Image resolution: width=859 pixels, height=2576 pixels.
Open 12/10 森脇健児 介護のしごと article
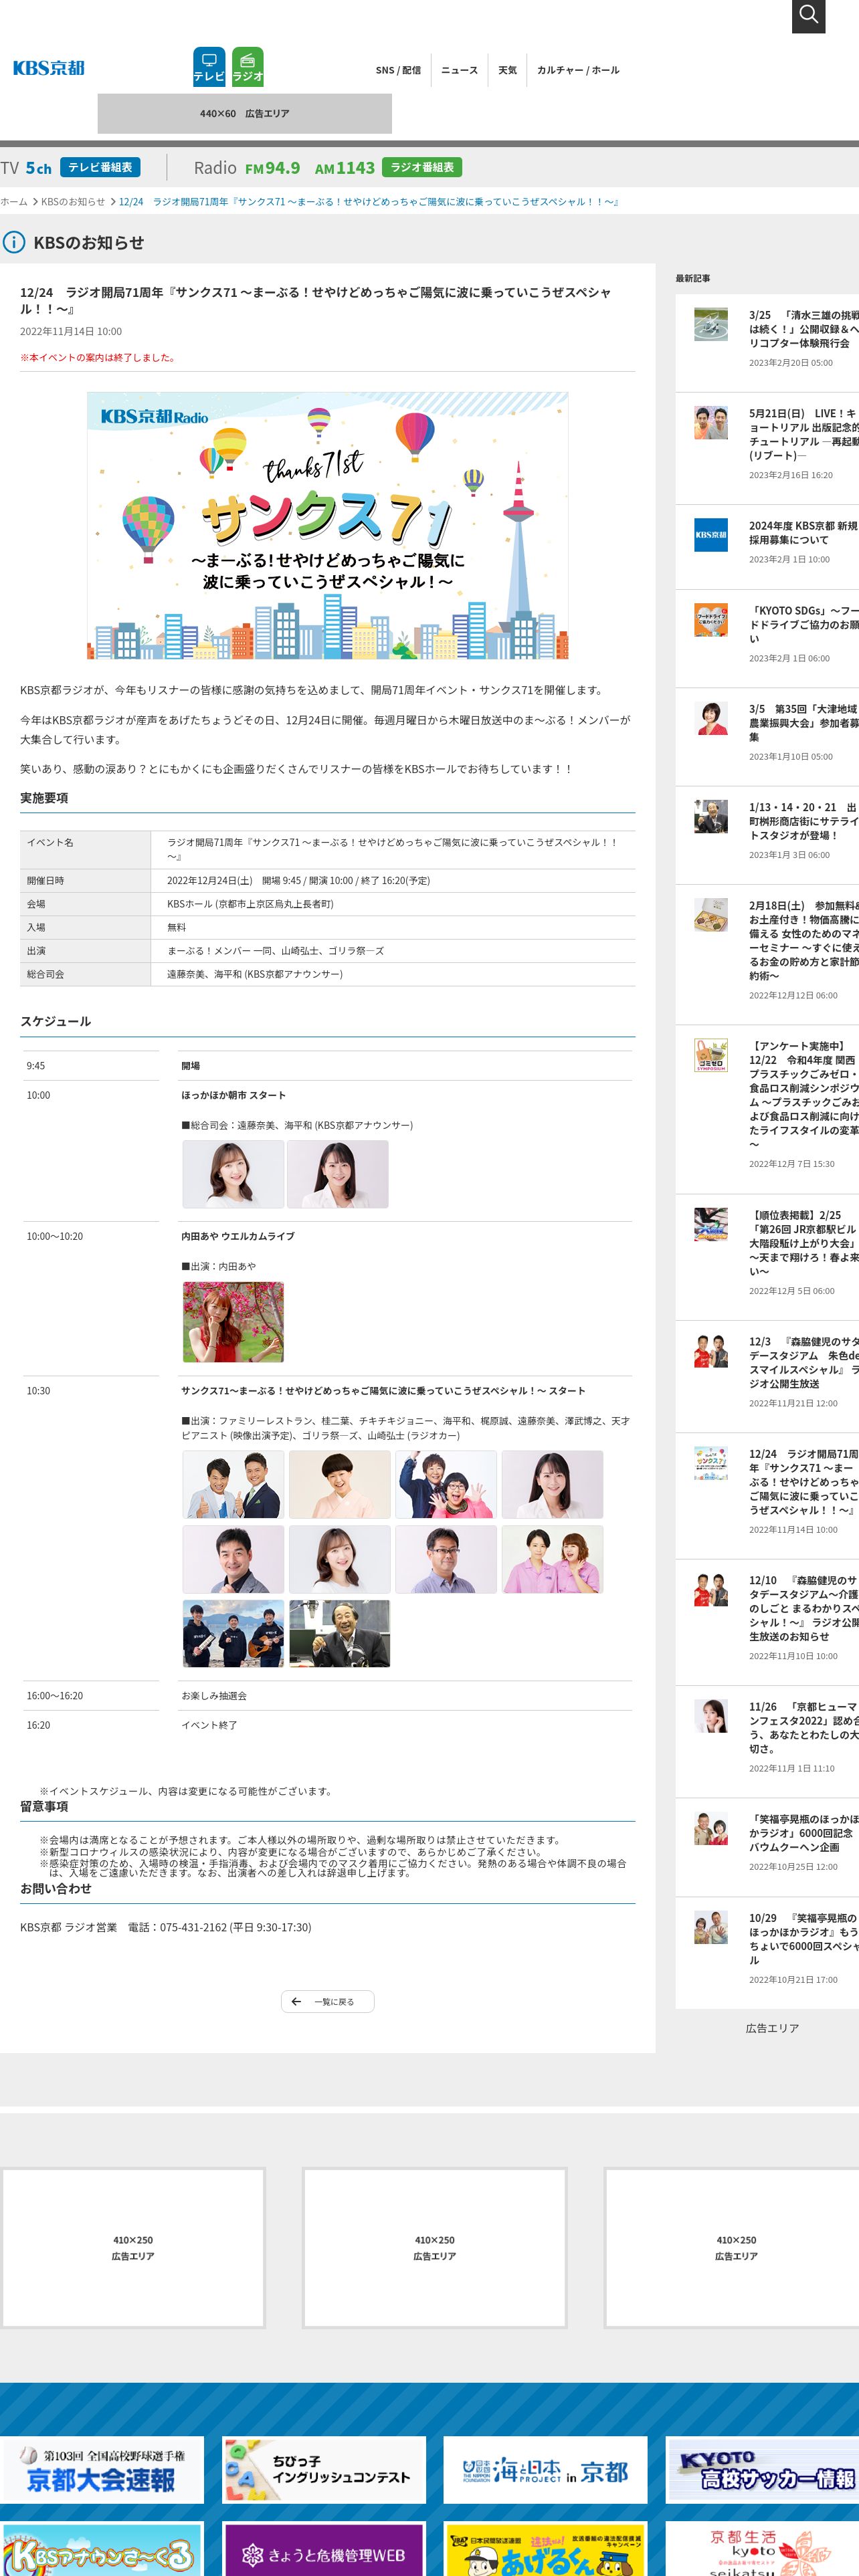[x=804, y=1607]
